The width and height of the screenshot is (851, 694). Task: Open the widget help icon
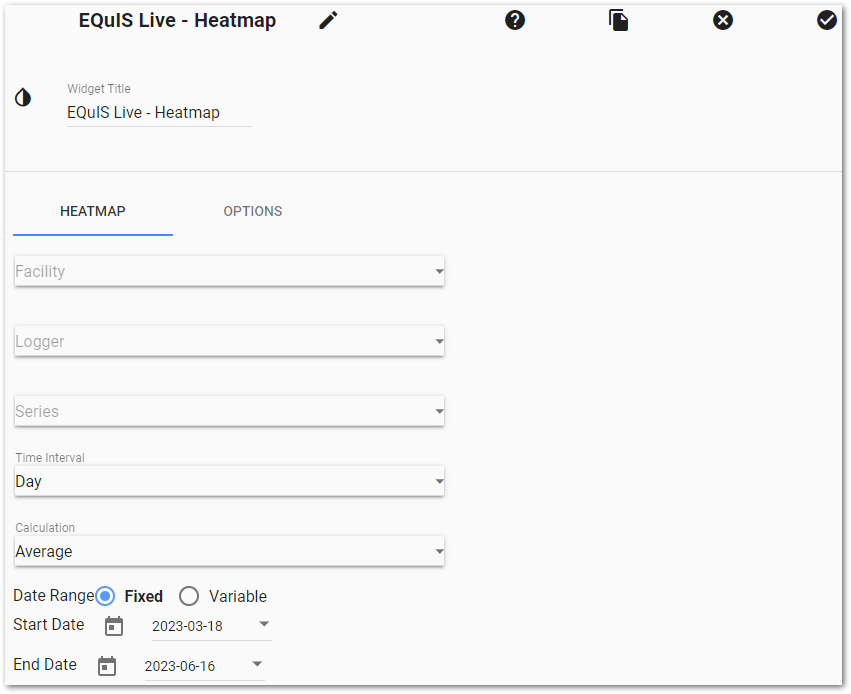tap(515, 20)
